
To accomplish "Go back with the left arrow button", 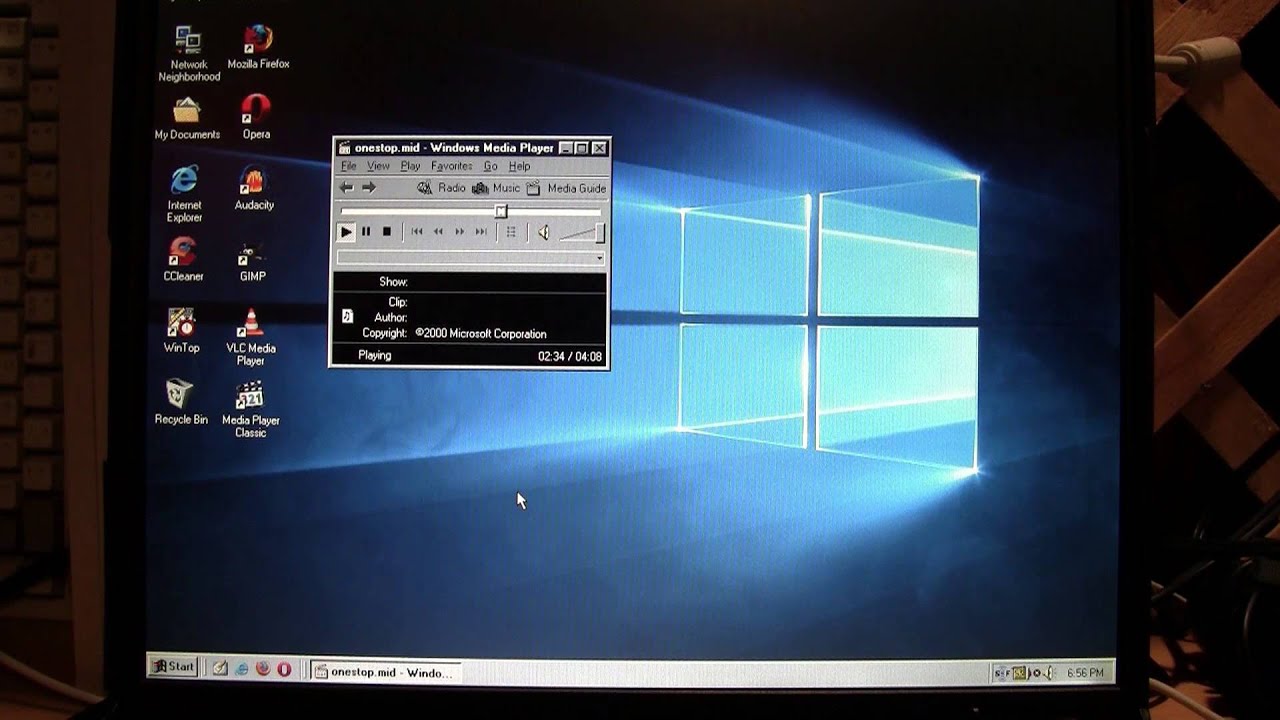I will click(346, 188).
